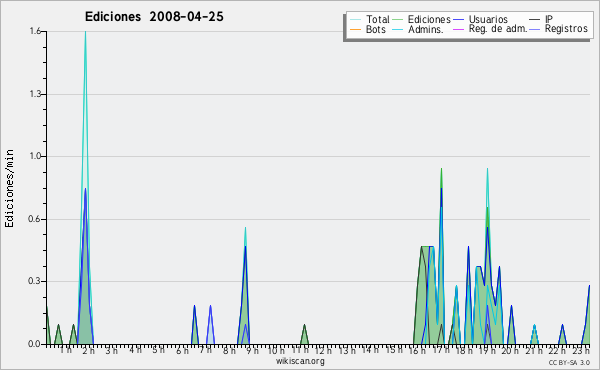The height and width of the screenshot is (370, 600).
Task: Click the 0.3 y-axis value label
Action: coord(34,281)
